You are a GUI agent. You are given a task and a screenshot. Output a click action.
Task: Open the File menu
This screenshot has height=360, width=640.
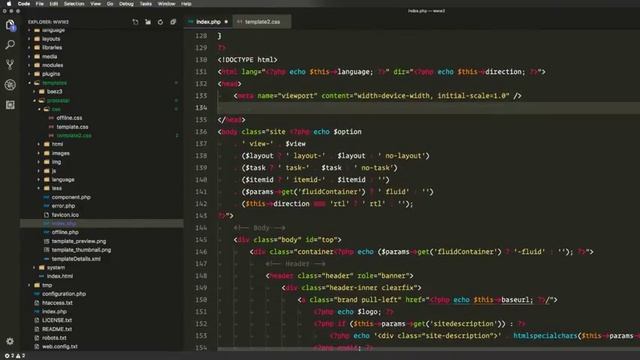coord(40,4)
